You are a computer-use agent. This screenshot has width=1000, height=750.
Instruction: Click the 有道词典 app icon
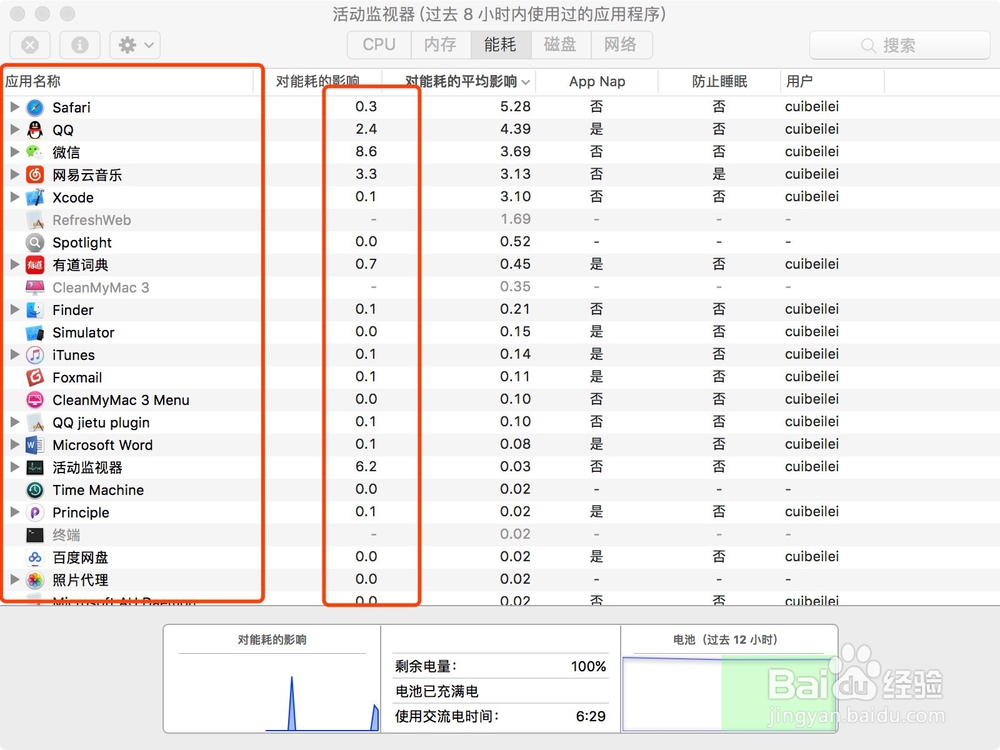tap(35, 265)
